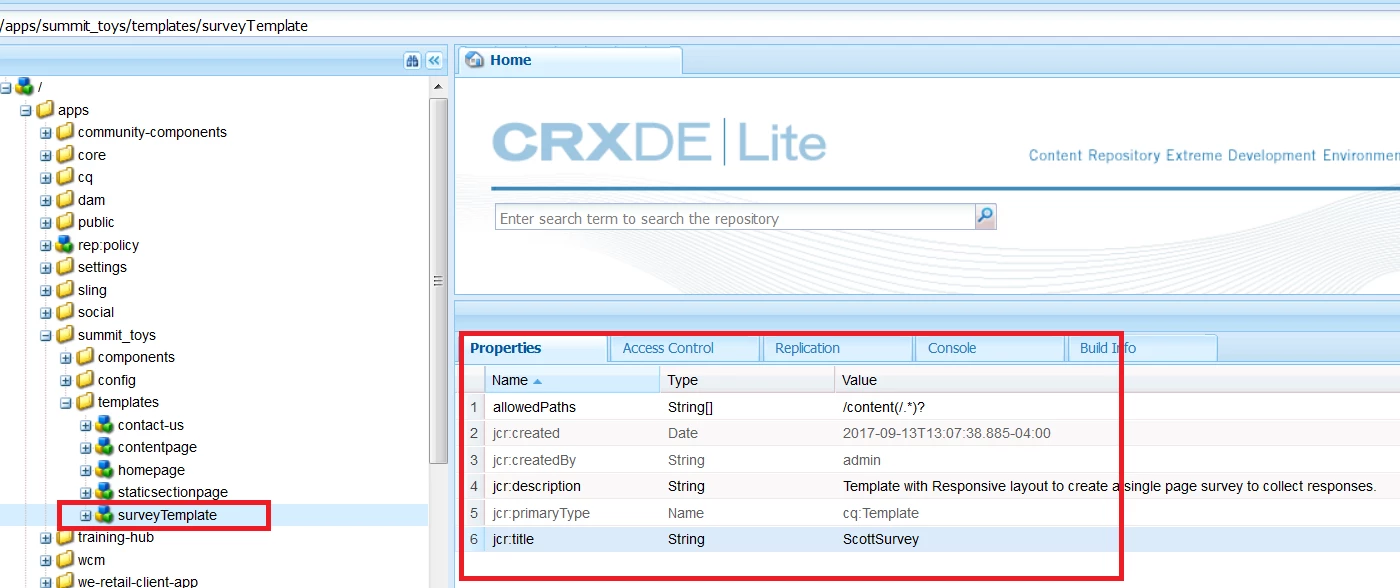
Task: Switch to the Properties tab
Action: tap(534, 348)
